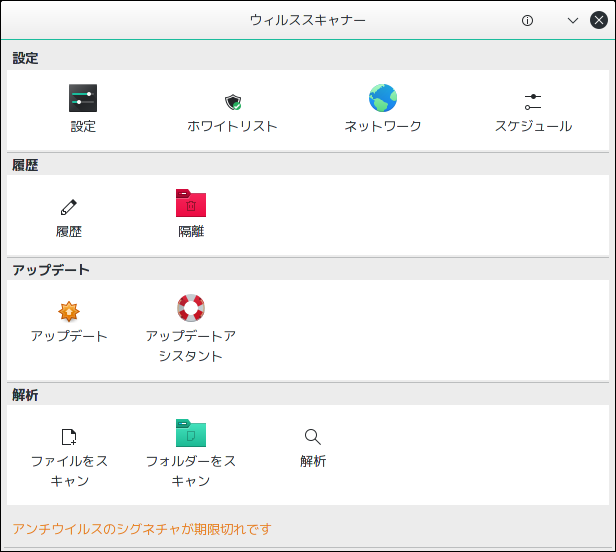Click the green folder scan icon
The image size is (616, 552).
pos(191,433)
